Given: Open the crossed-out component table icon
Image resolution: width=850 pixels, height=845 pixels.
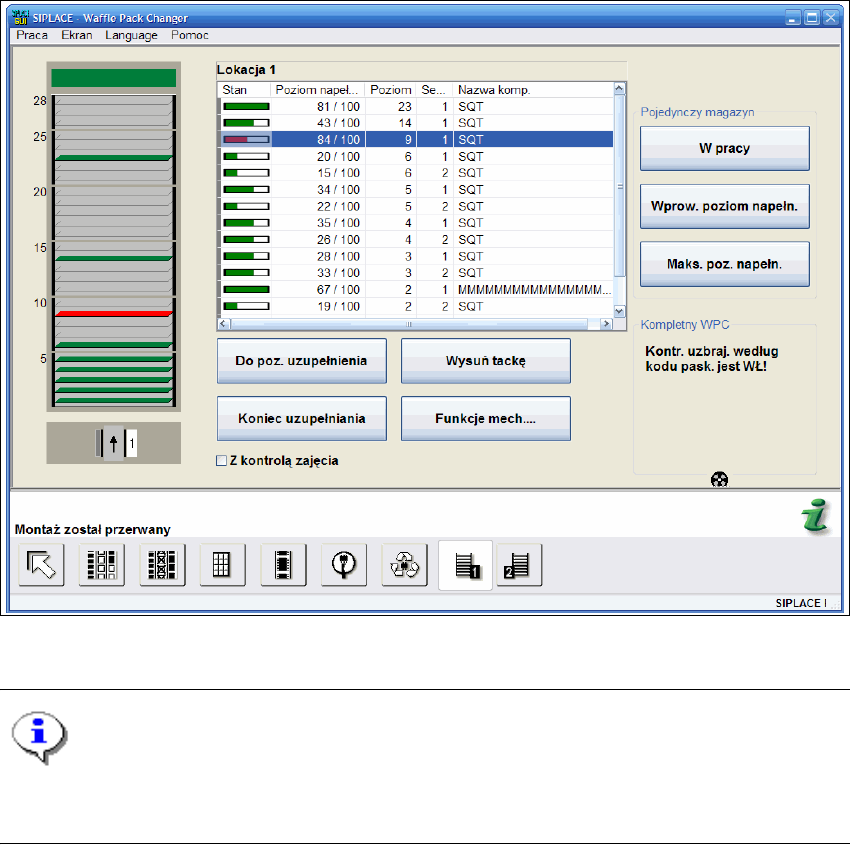Looking at the screenshot, I should coord(163,565).
